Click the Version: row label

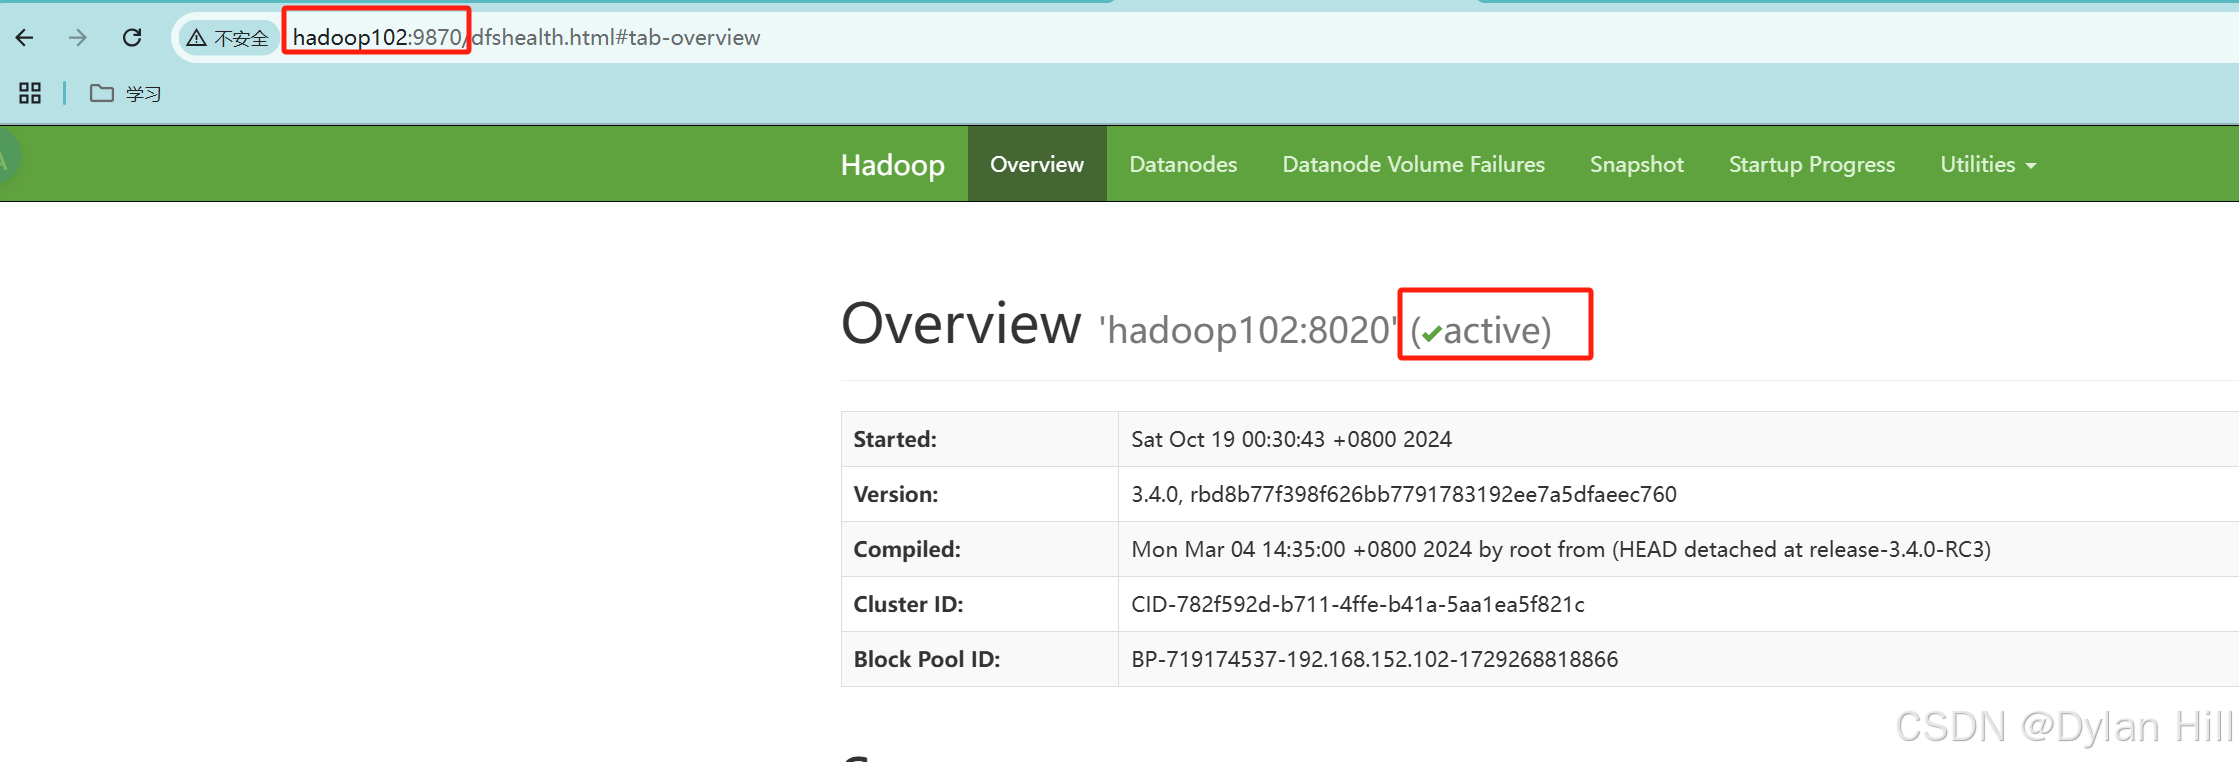coord(896,494)
